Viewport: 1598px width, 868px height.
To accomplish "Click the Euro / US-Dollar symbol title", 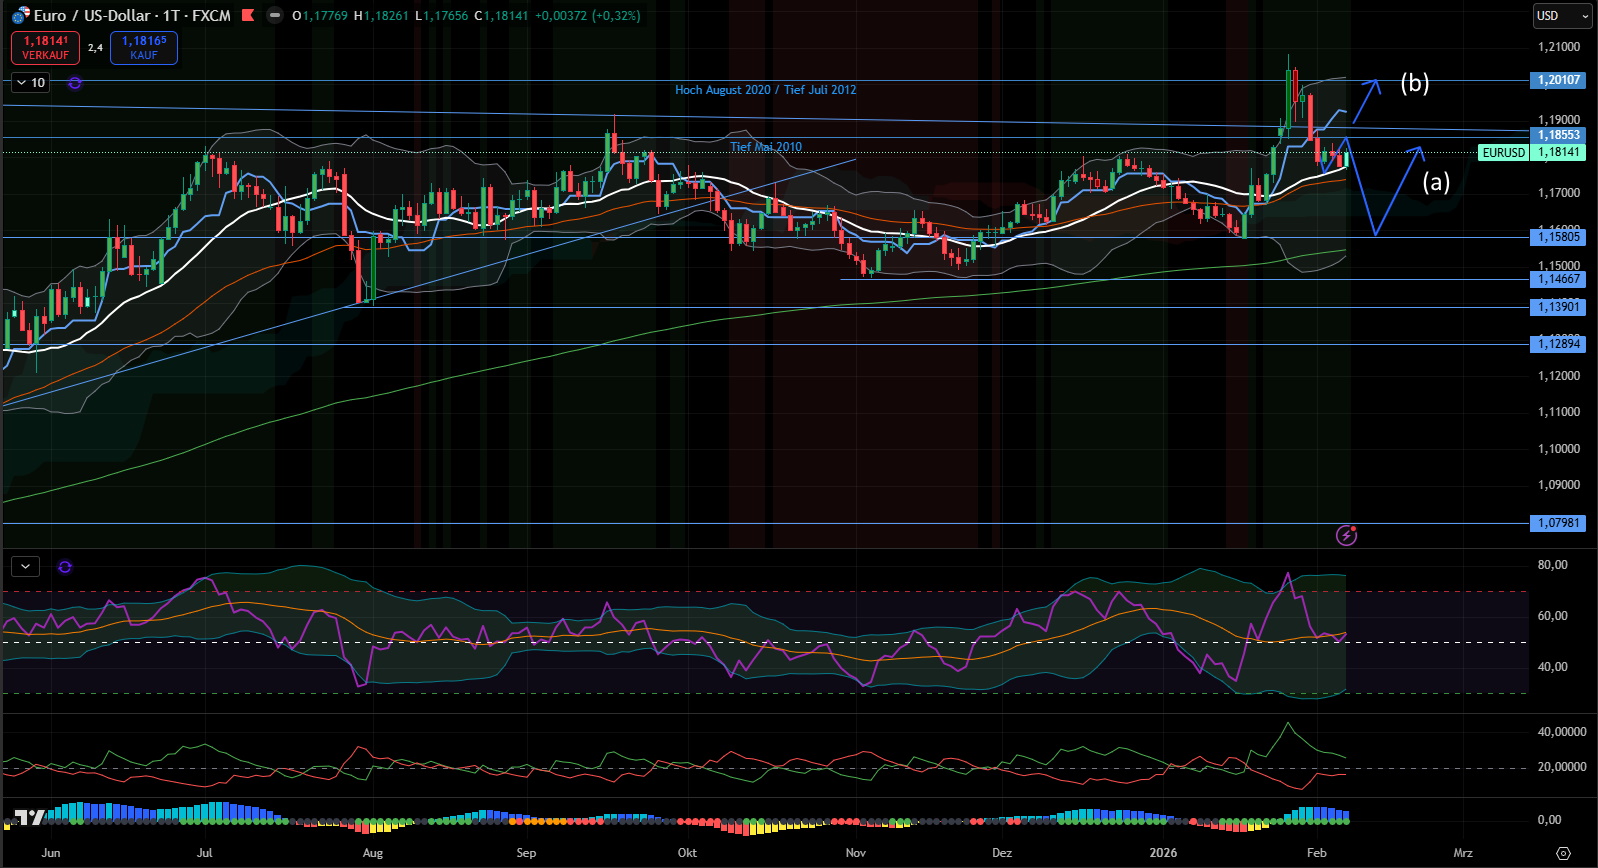I will click(132, 16).
